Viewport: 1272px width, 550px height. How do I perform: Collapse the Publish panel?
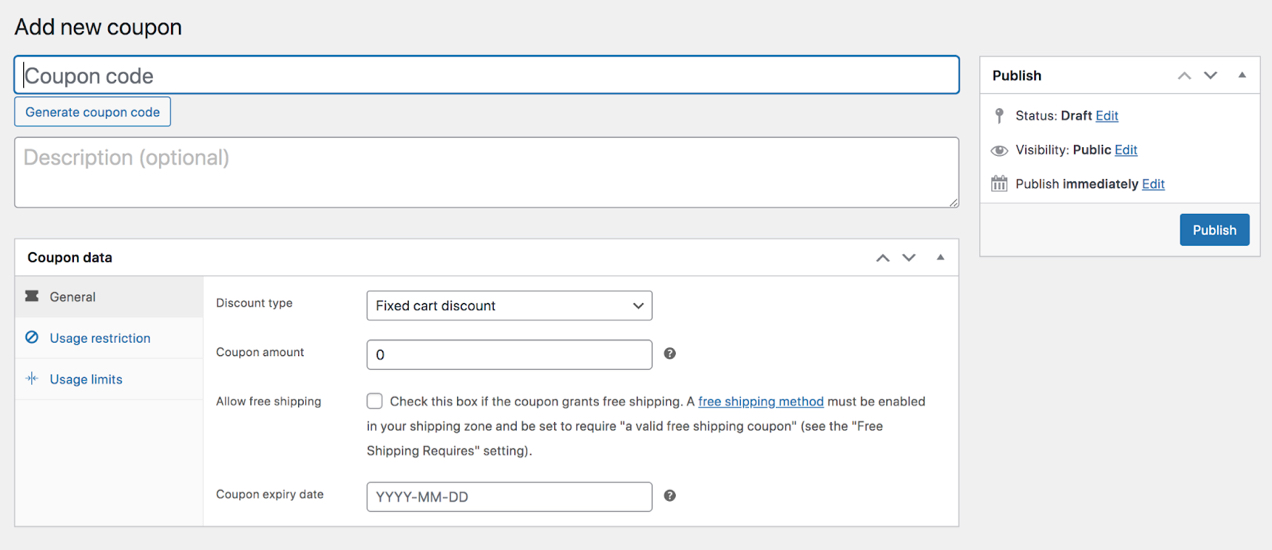coord(1242,76)
